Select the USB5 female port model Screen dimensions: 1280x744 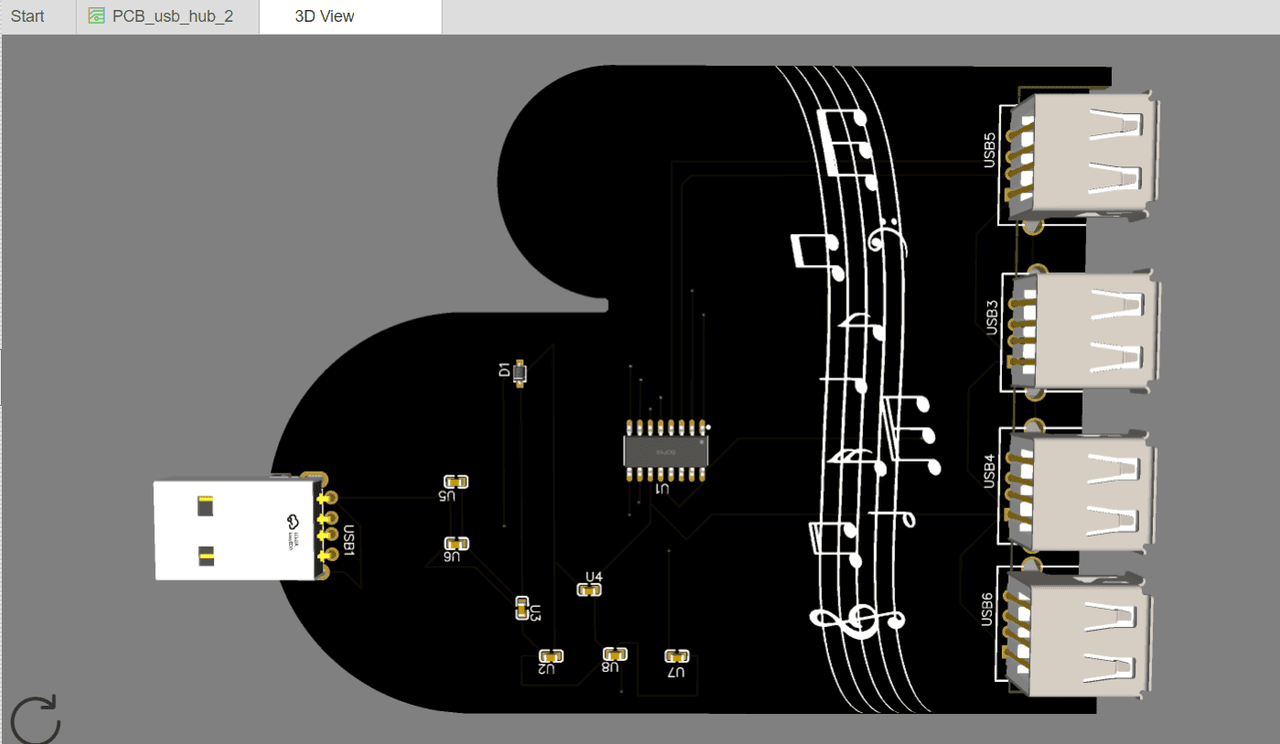point(1084,155)
